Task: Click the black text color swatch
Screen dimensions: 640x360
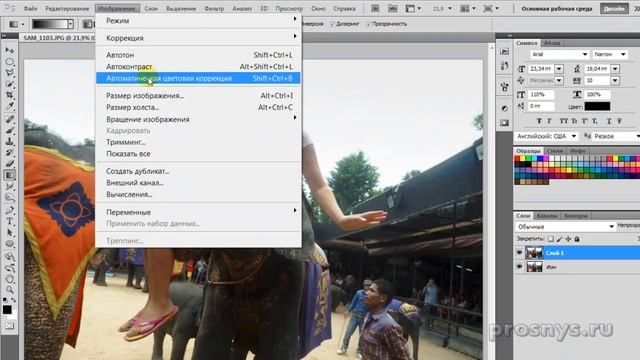Action: click(597, 107)
